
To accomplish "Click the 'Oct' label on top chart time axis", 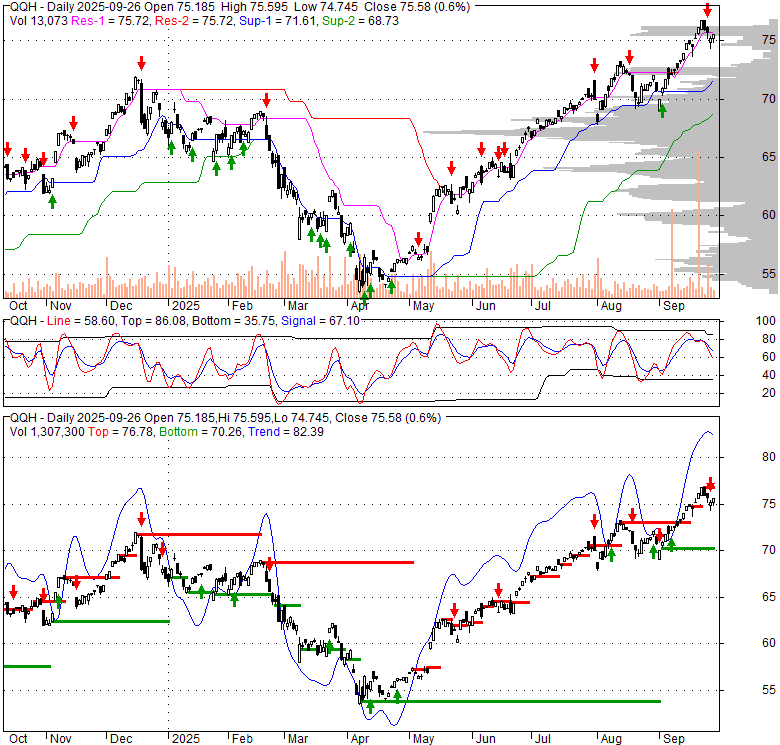I will point(18,306).
